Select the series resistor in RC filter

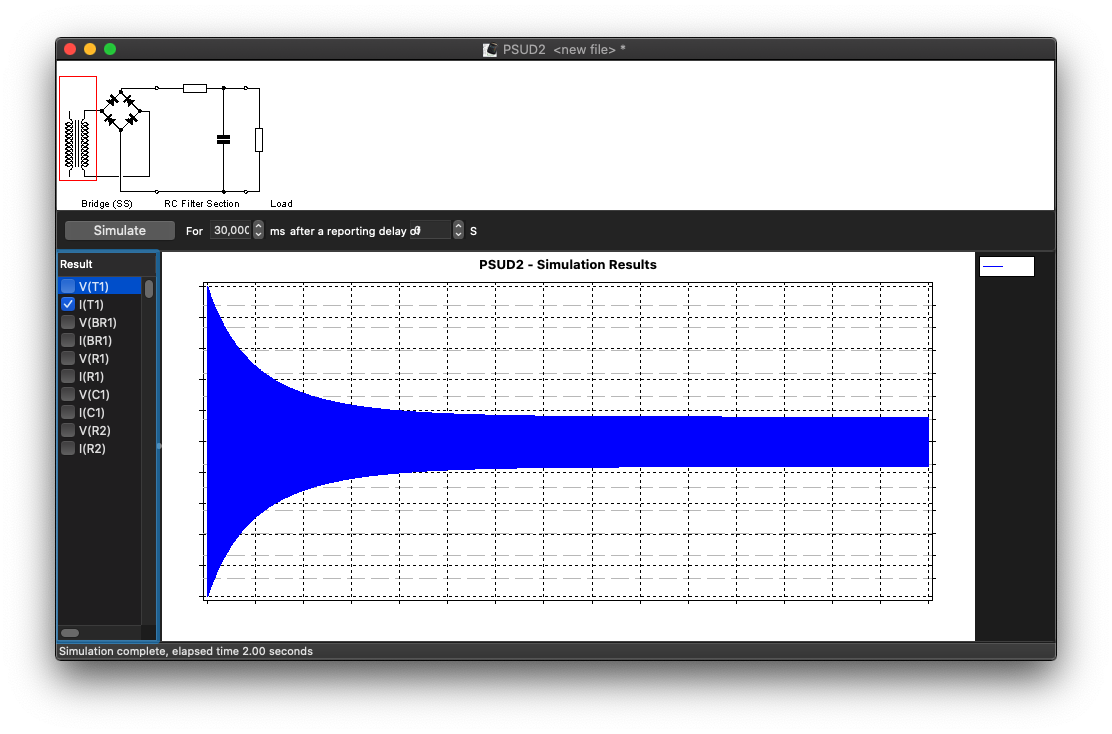pyautogui.click(x=195, y=89)
